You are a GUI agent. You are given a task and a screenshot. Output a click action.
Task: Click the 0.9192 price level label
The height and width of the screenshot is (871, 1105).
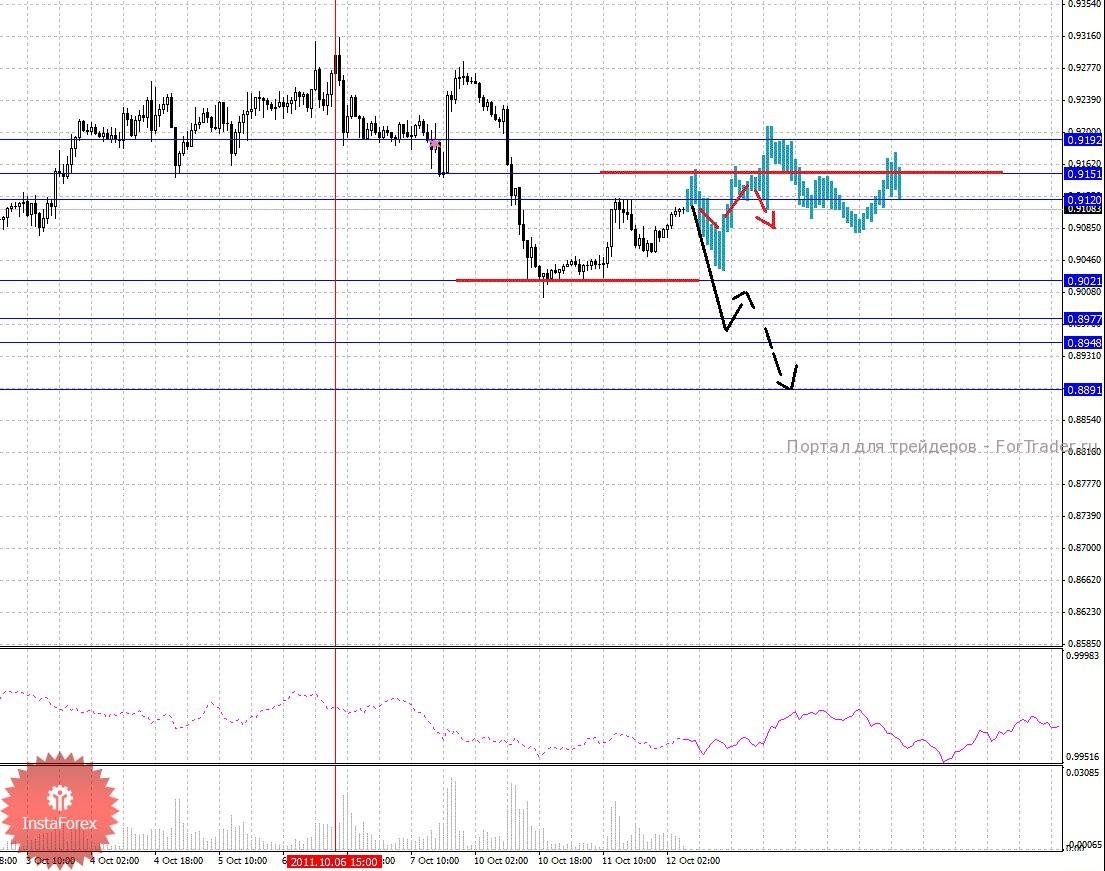click(x=1083, y=141)
